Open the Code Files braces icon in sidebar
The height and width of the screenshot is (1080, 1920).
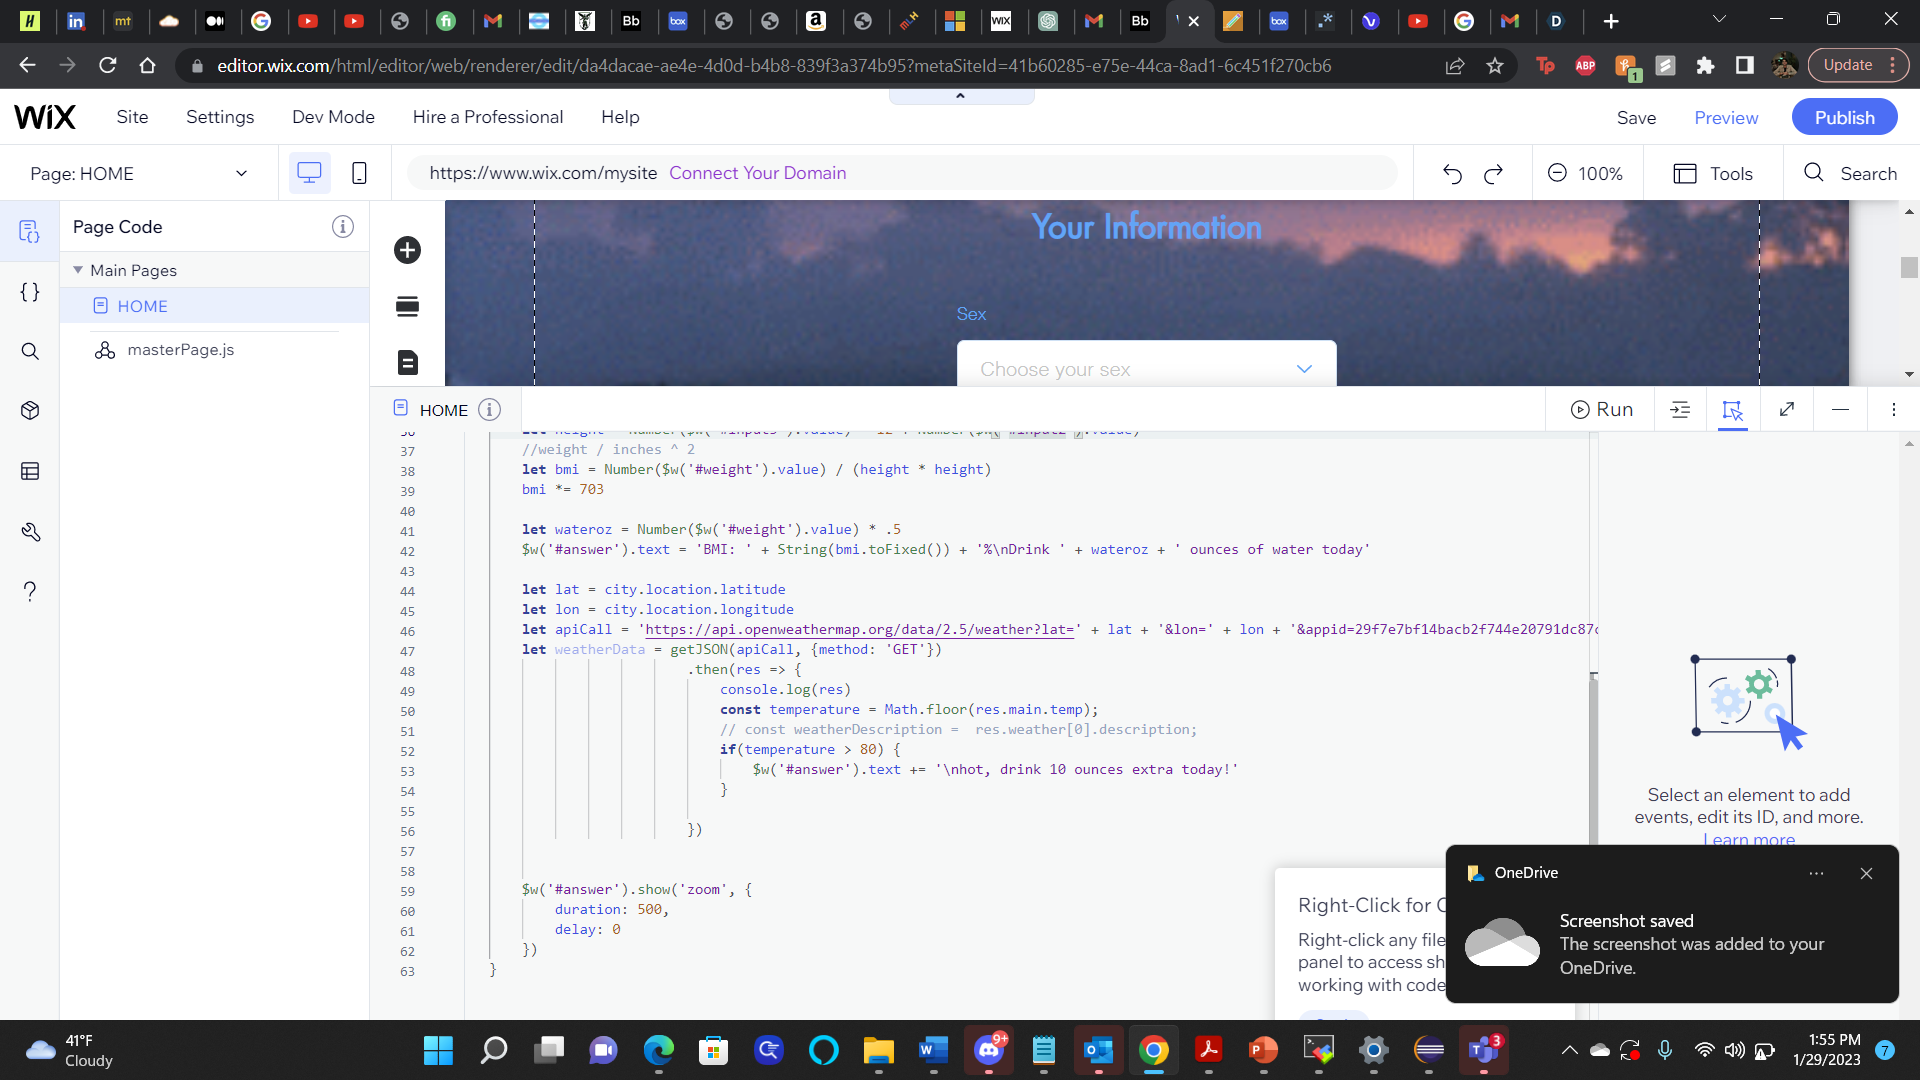coord(30,292)
